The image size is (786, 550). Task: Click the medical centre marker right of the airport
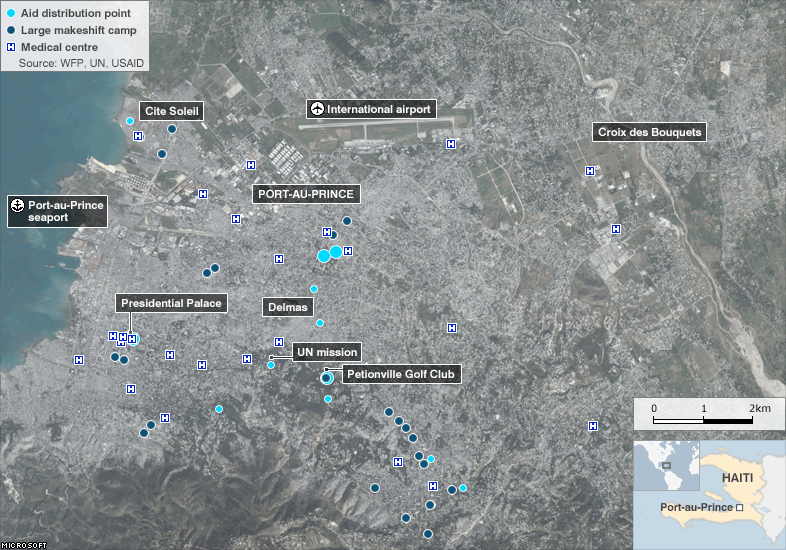tap(451, 144)
